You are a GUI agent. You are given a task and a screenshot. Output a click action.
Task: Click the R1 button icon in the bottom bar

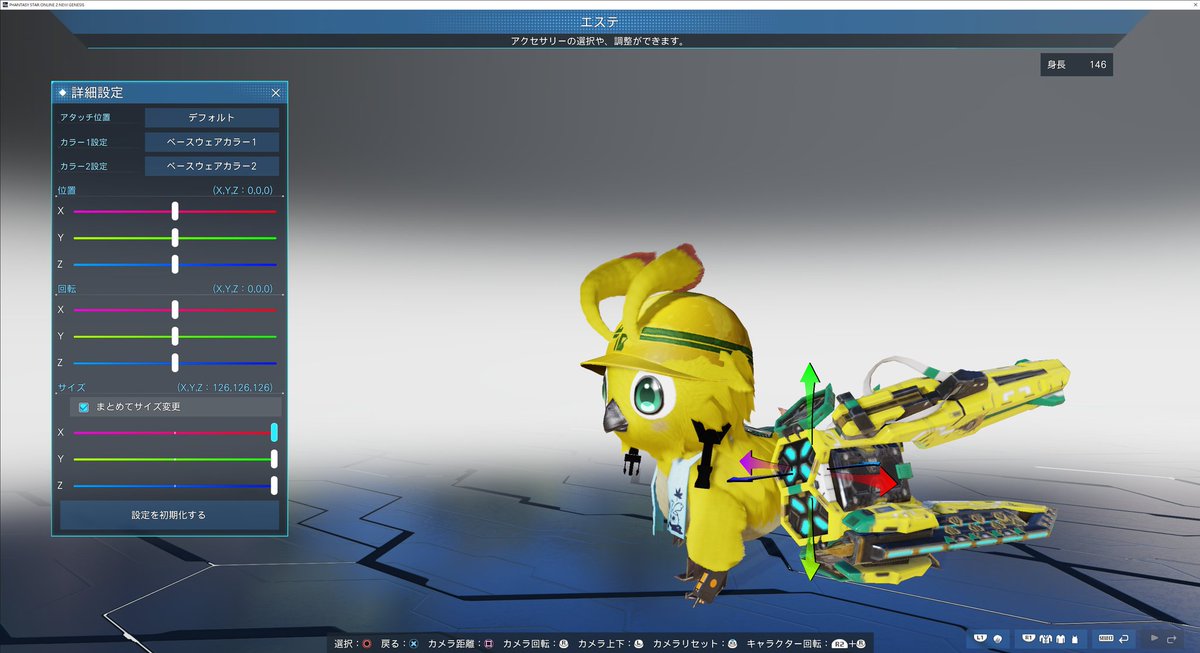(x=1028, y=637)
